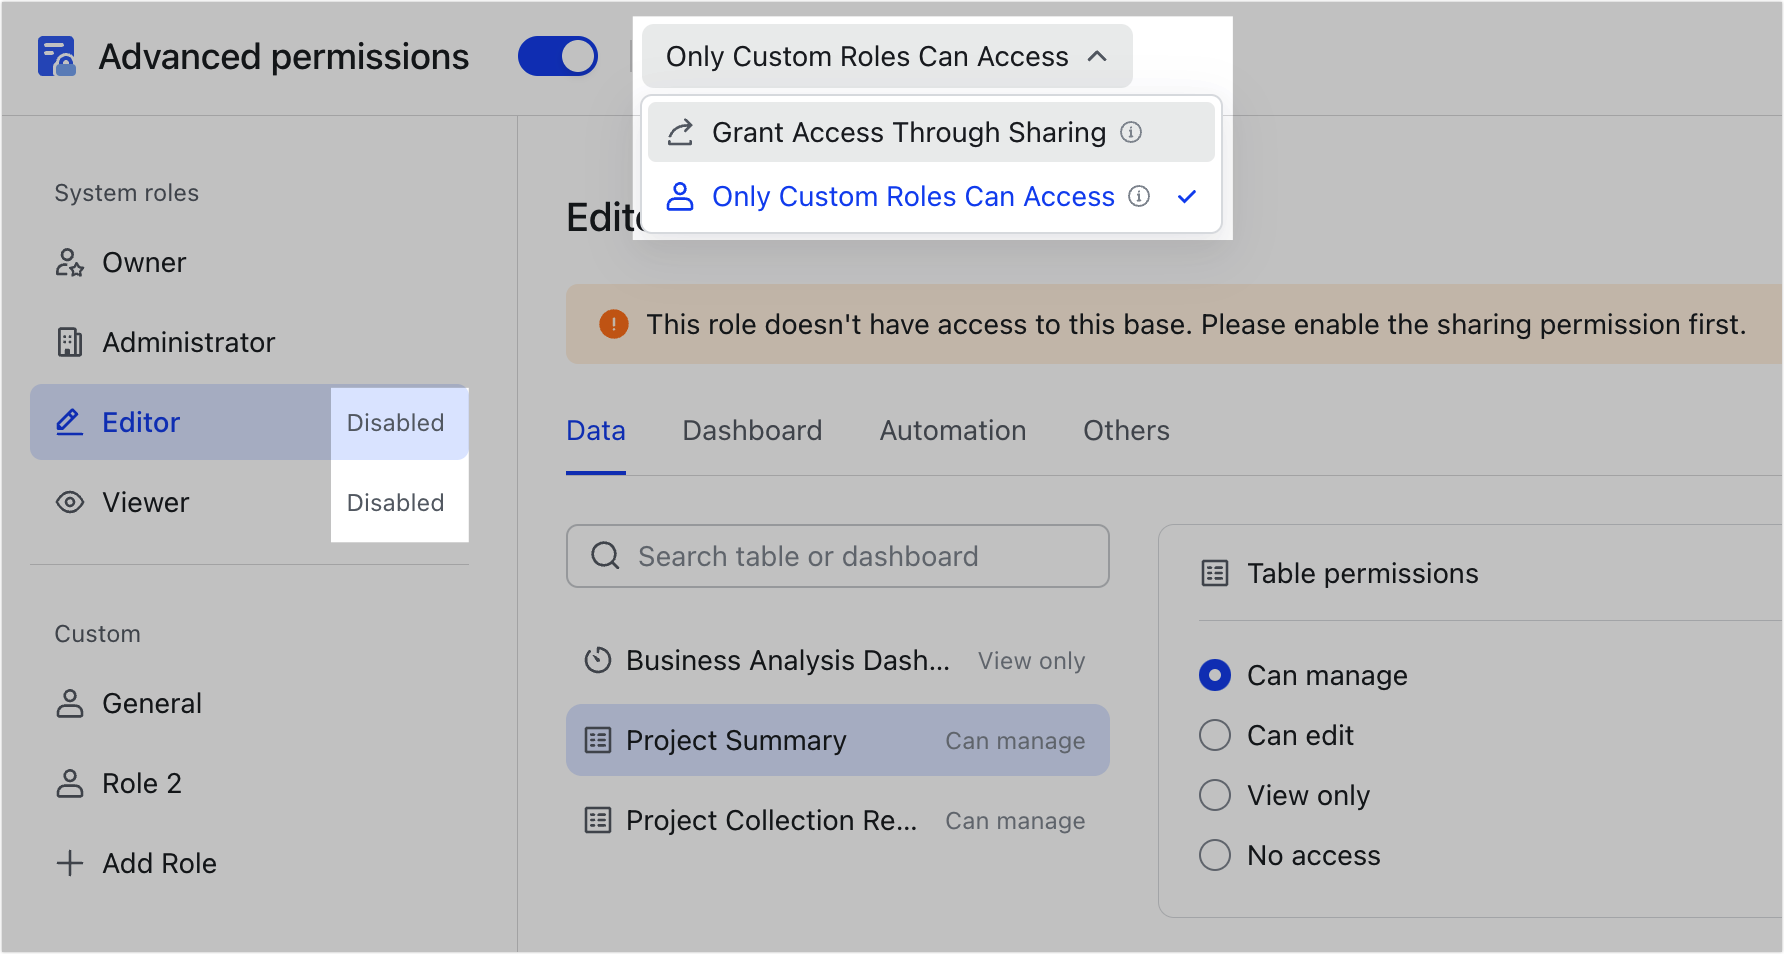Choose No access for table permissions

tap(1214, 855)
